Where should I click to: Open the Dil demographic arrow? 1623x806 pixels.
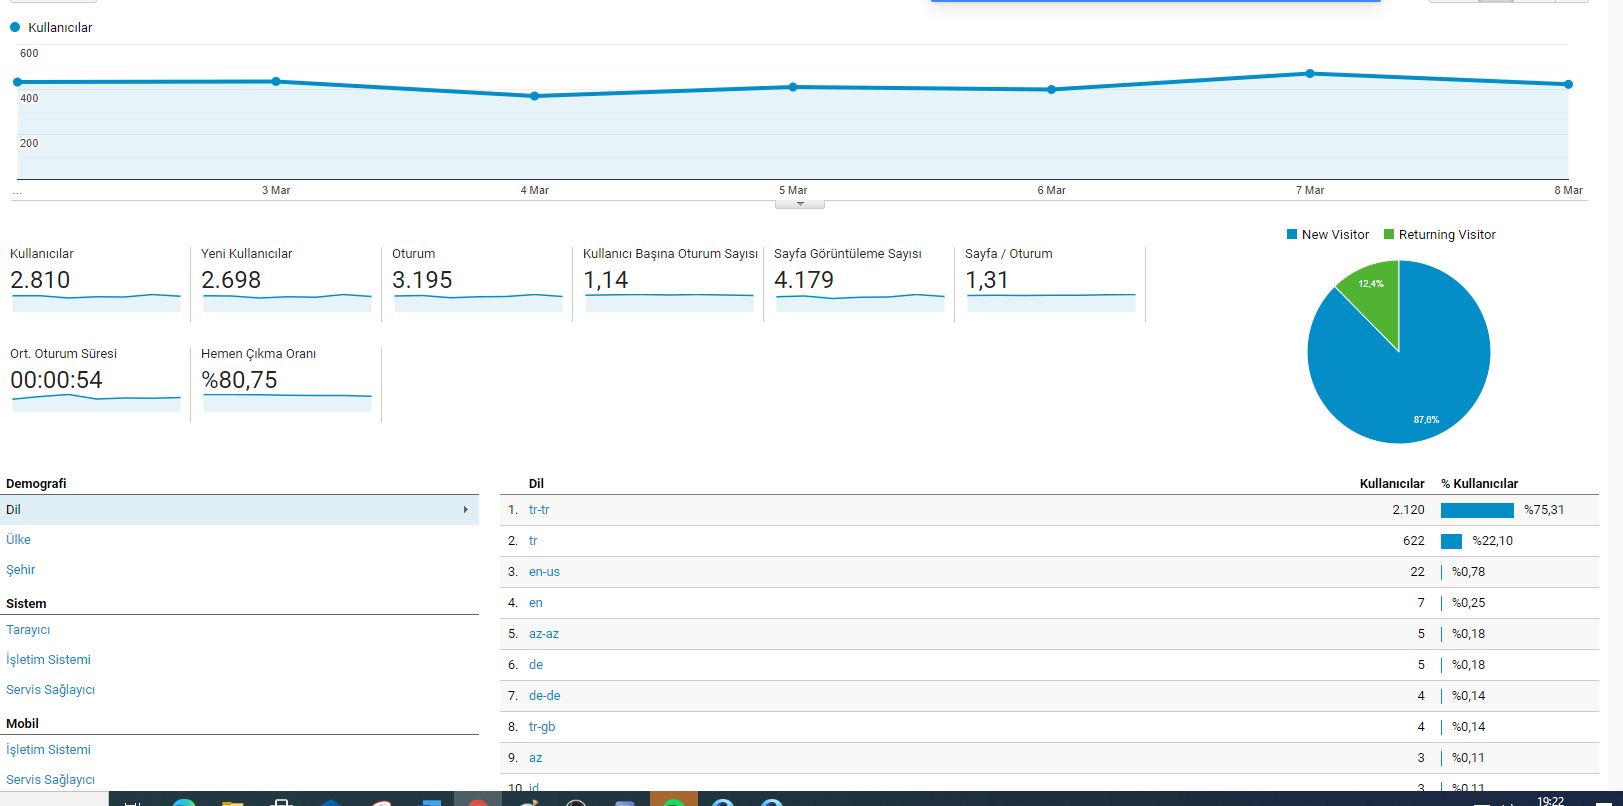point(465,510)
